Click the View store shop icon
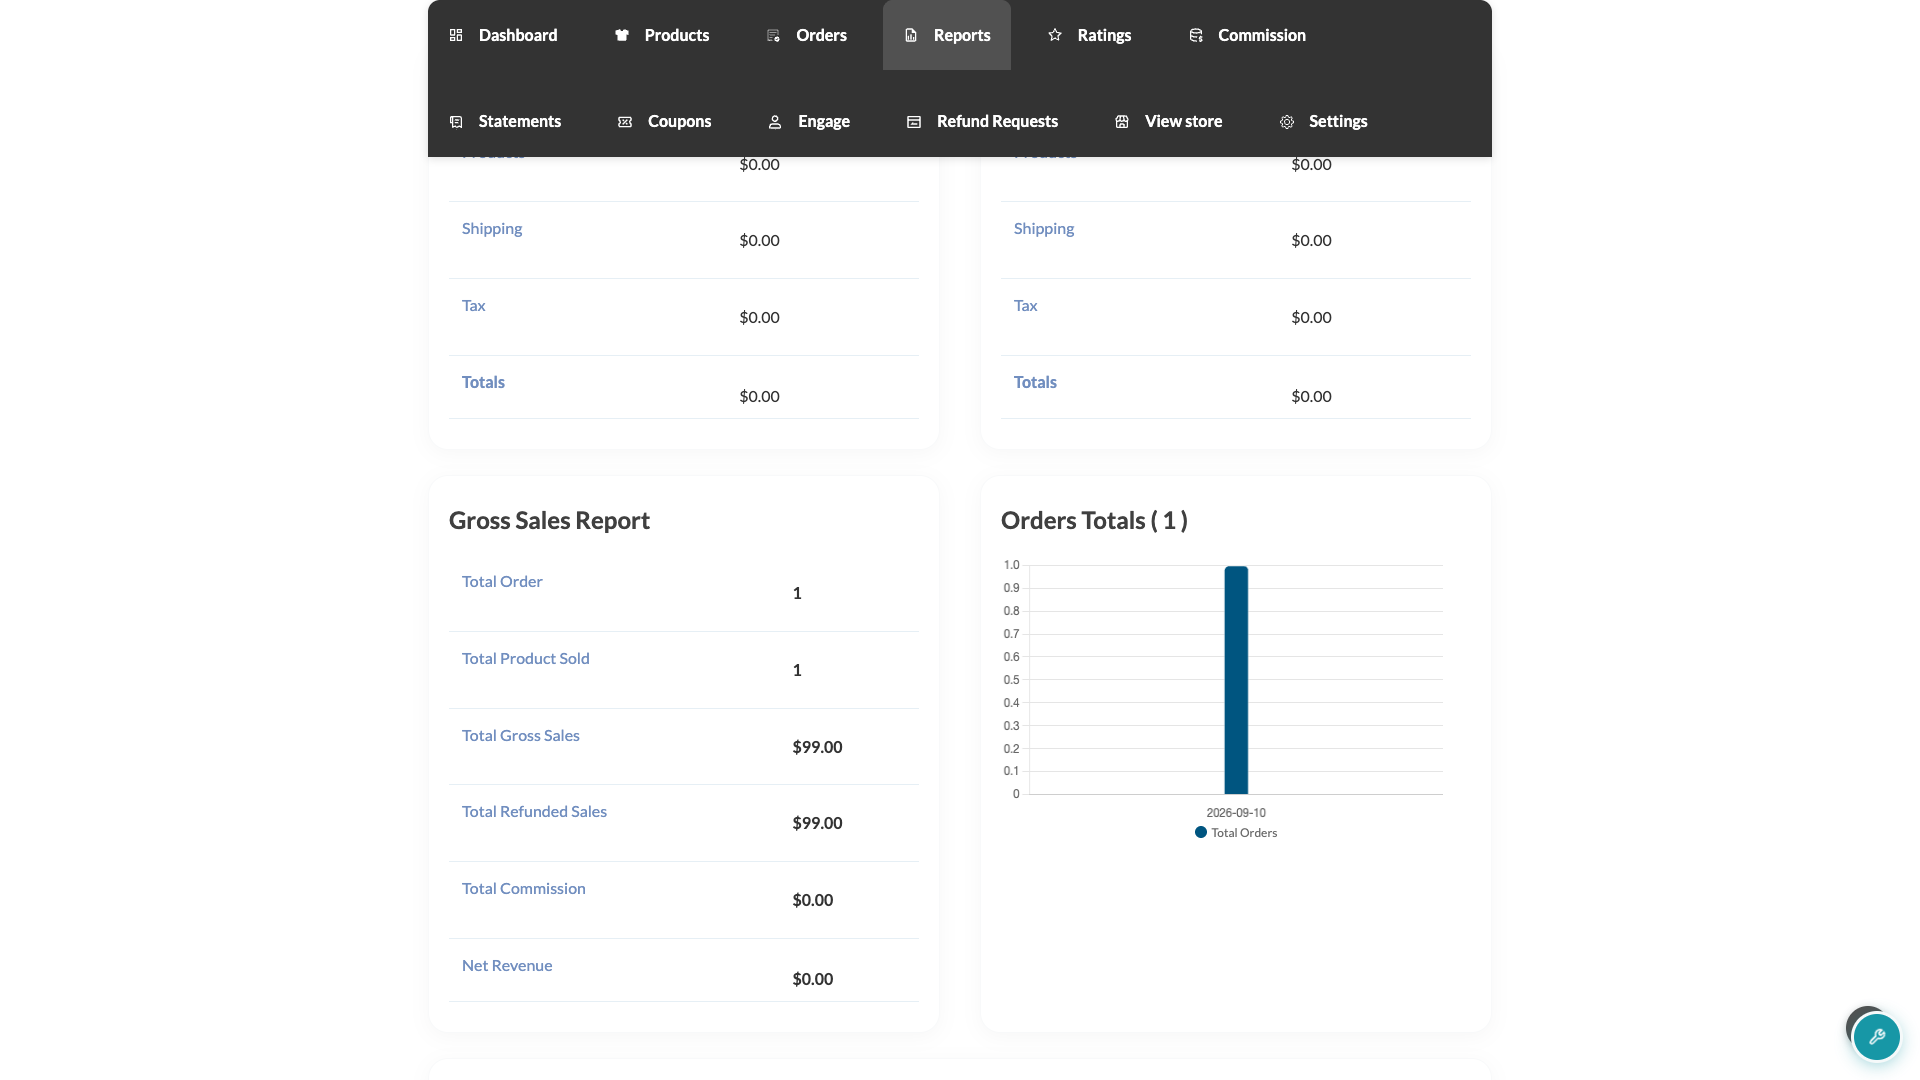Image resolution: width=1920 pixels, height=1080 pixels. point(1122,121)
